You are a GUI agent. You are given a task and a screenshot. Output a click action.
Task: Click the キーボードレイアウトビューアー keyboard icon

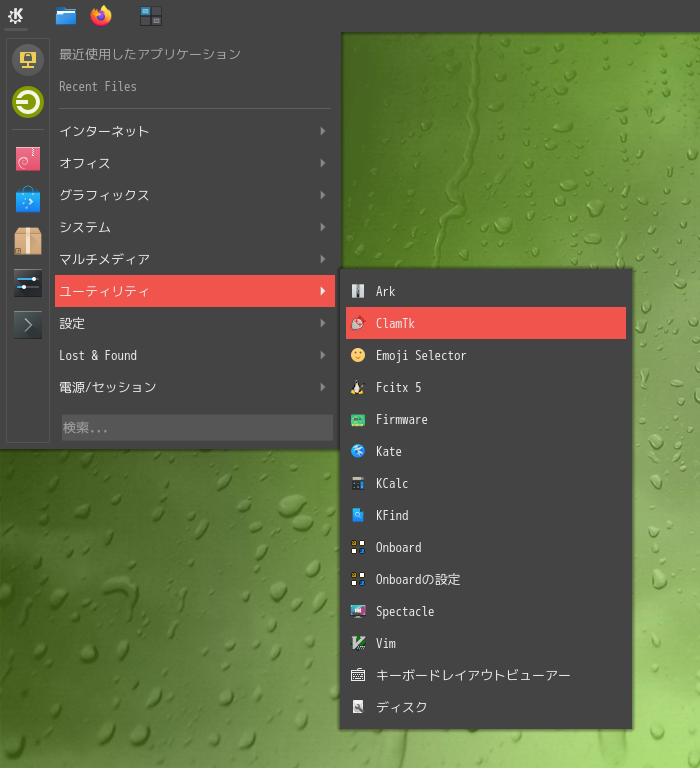(x=358, y=675)
